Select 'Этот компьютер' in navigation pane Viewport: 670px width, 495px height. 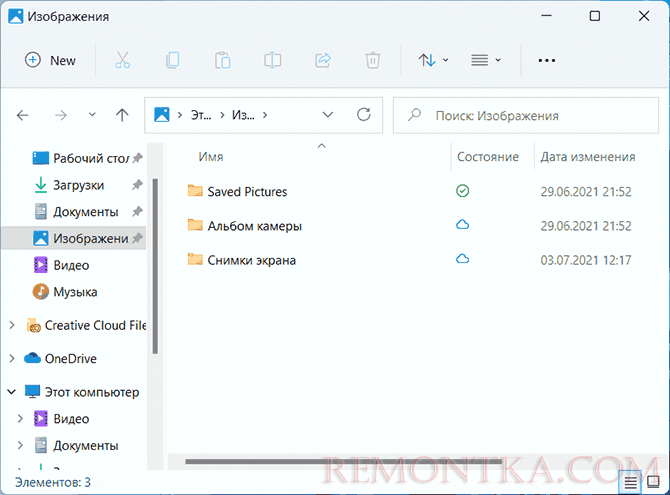click(82, 392)
